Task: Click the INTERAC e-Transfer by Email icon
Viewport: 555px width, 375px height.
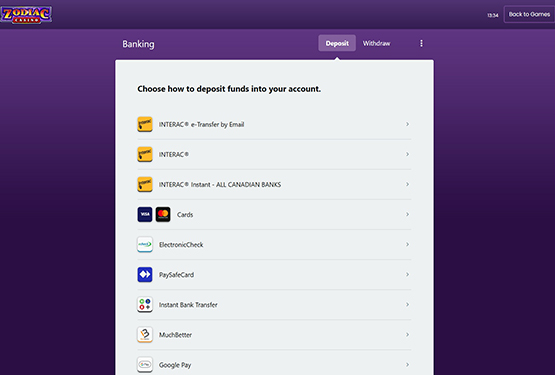Action: (145, 124)
